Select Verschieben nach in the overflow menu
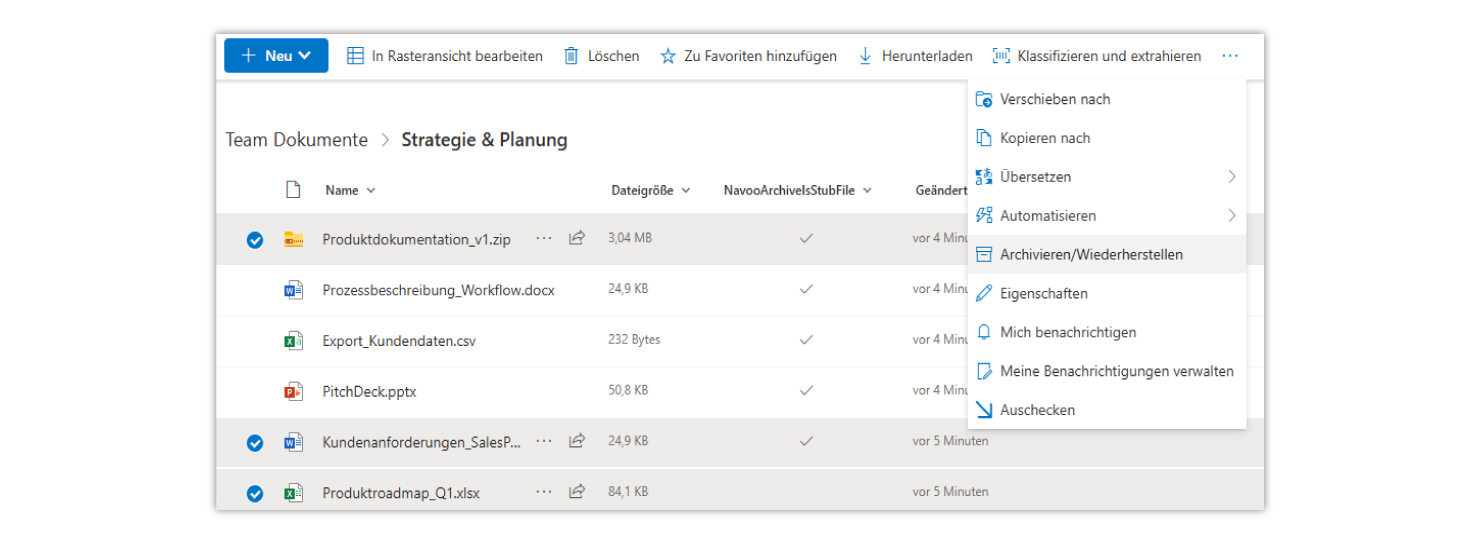1480x544 pixels. click(1054, 99)
